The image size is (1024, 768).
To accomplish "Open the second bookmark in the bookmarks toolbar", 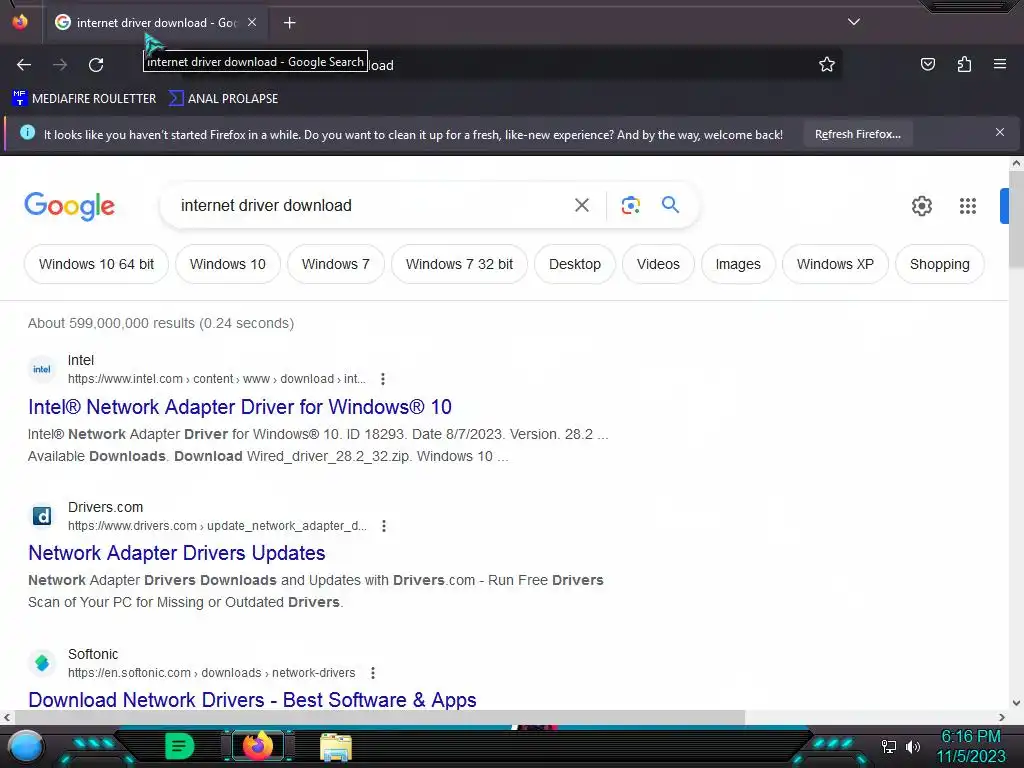I will coord(223,99).
